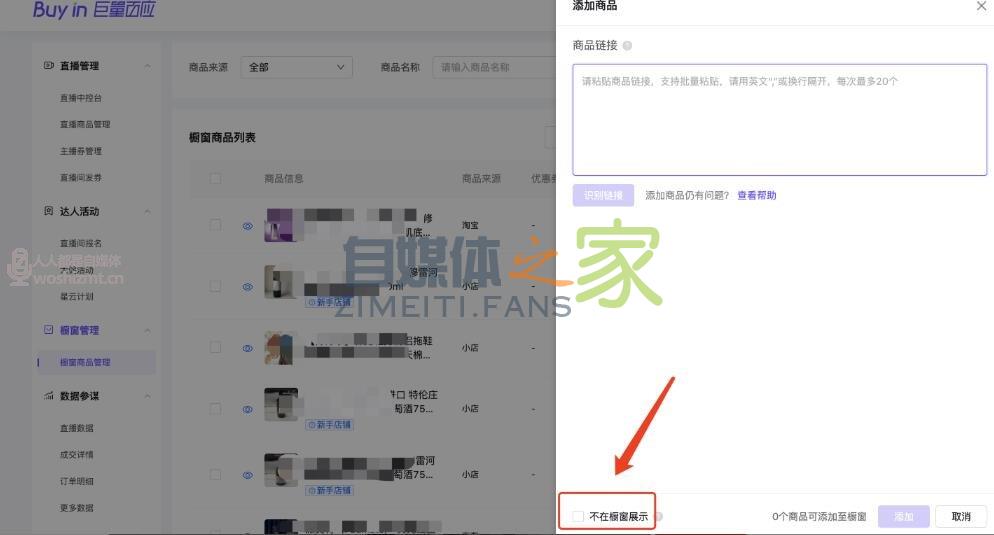Open 直播中控台 in the sidebar
The height and width of the screenshot is (535, 994).
tap(81, 98)
